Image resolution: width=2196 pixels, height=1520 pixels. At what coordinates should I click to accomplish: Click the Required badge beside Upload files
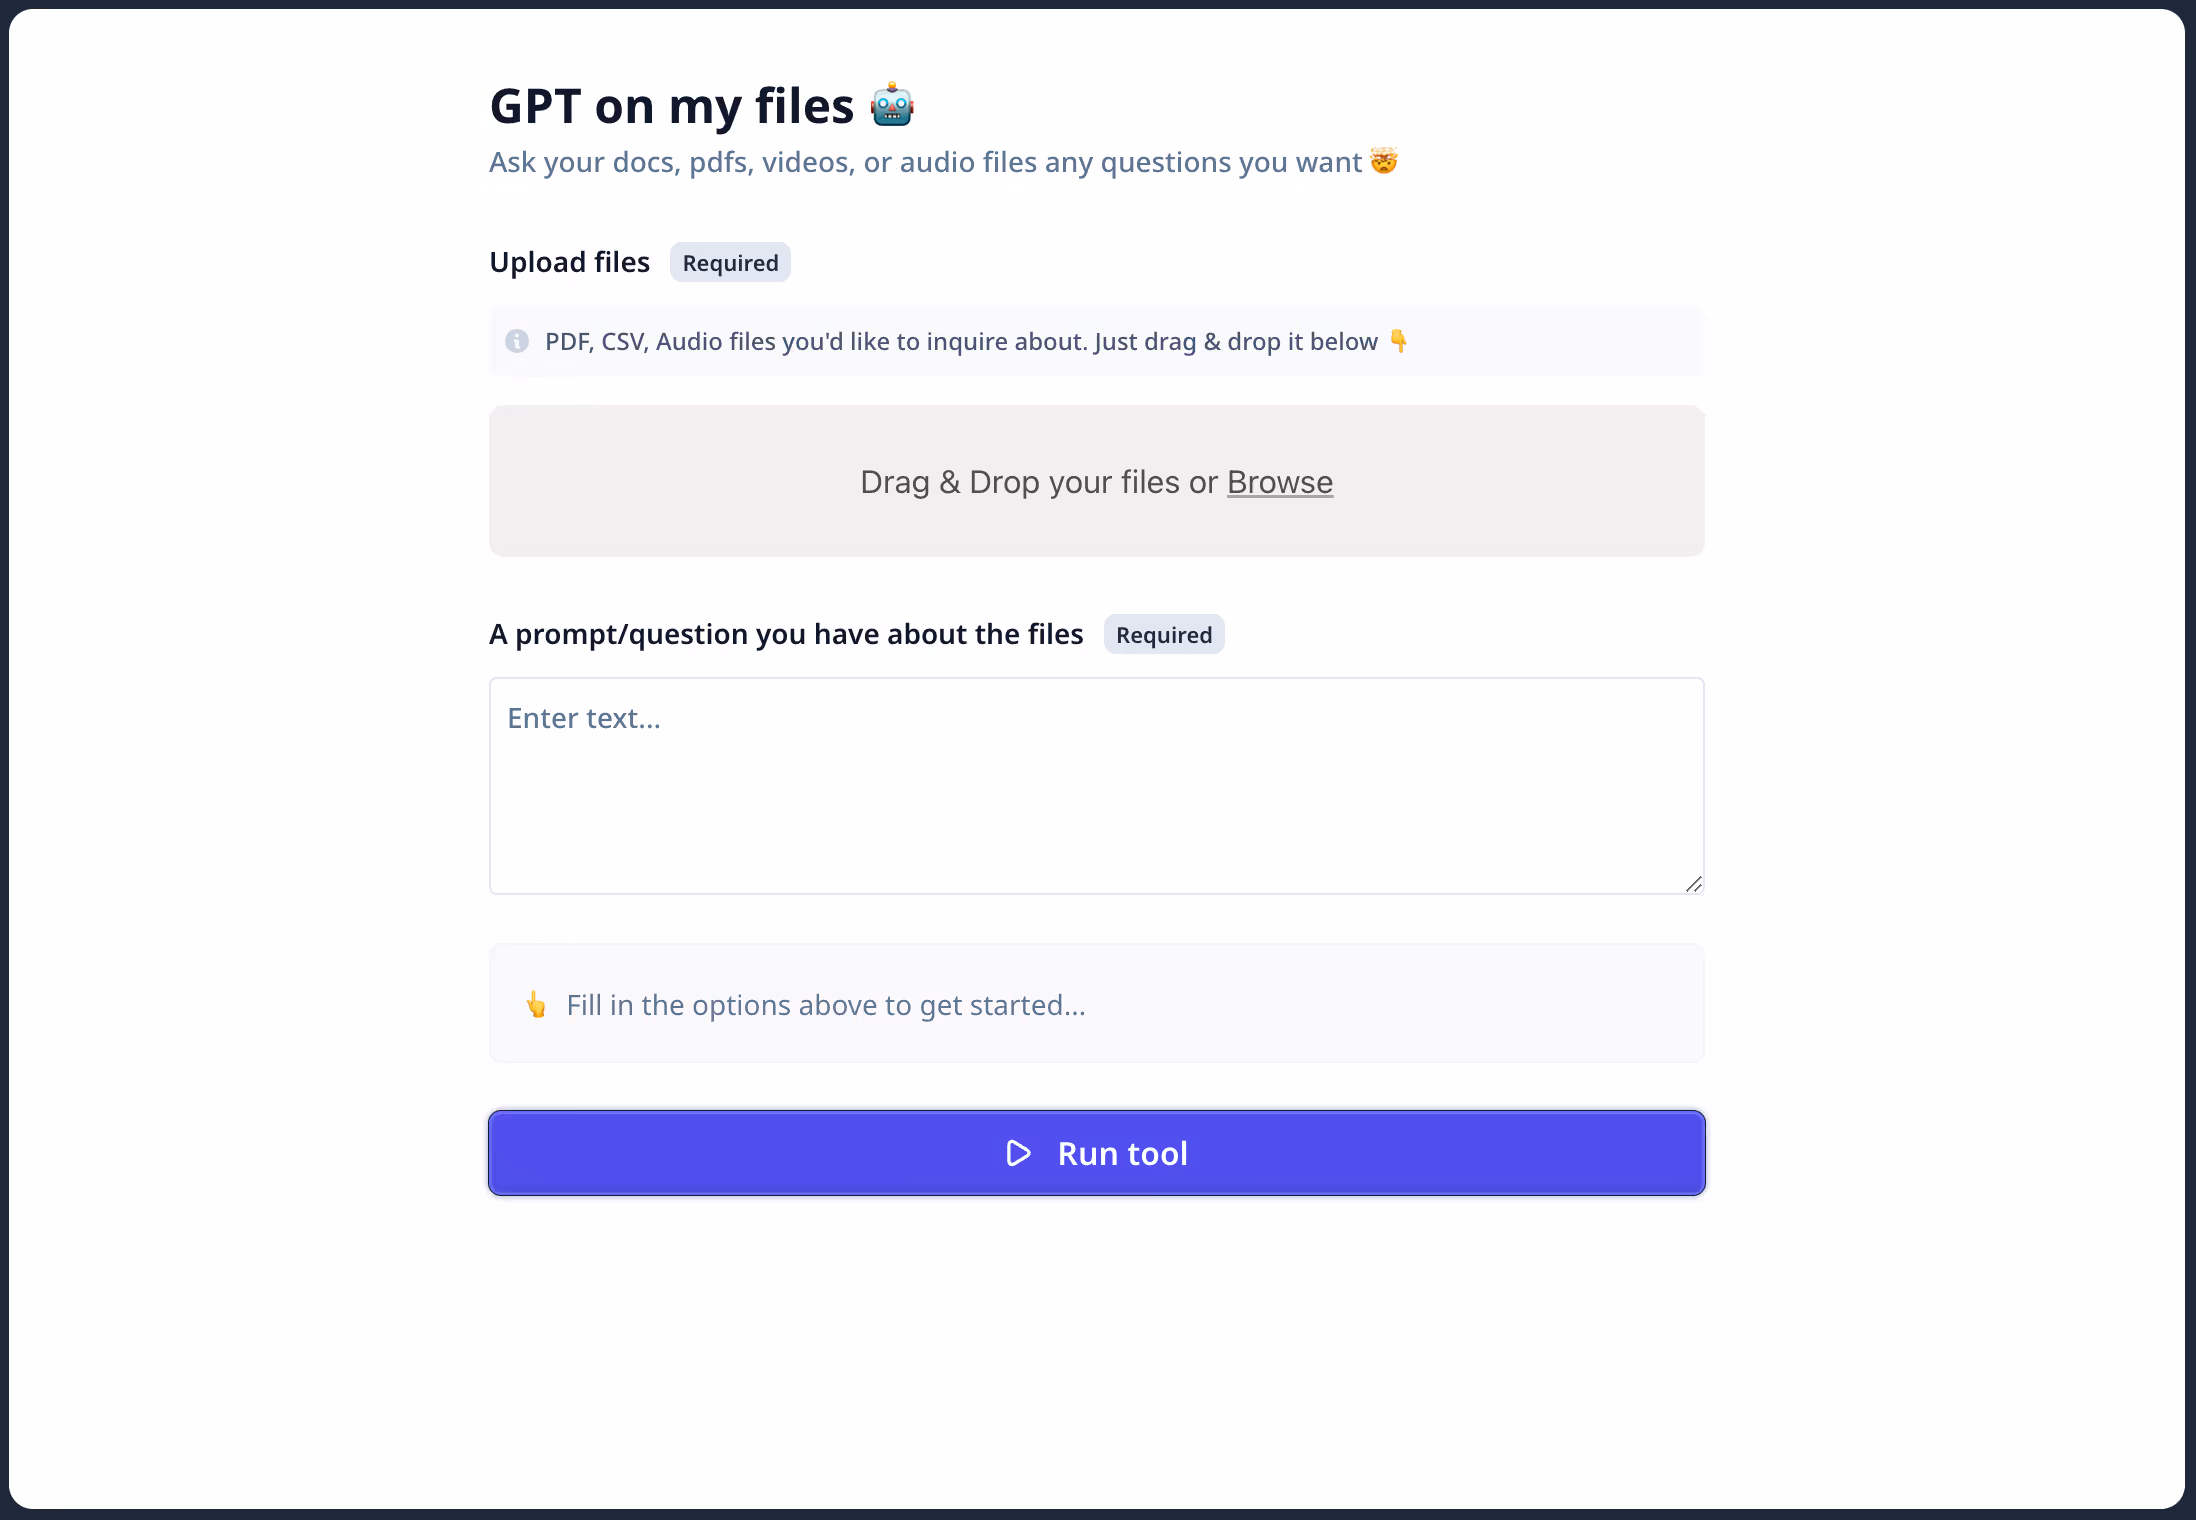coord(730,263)
